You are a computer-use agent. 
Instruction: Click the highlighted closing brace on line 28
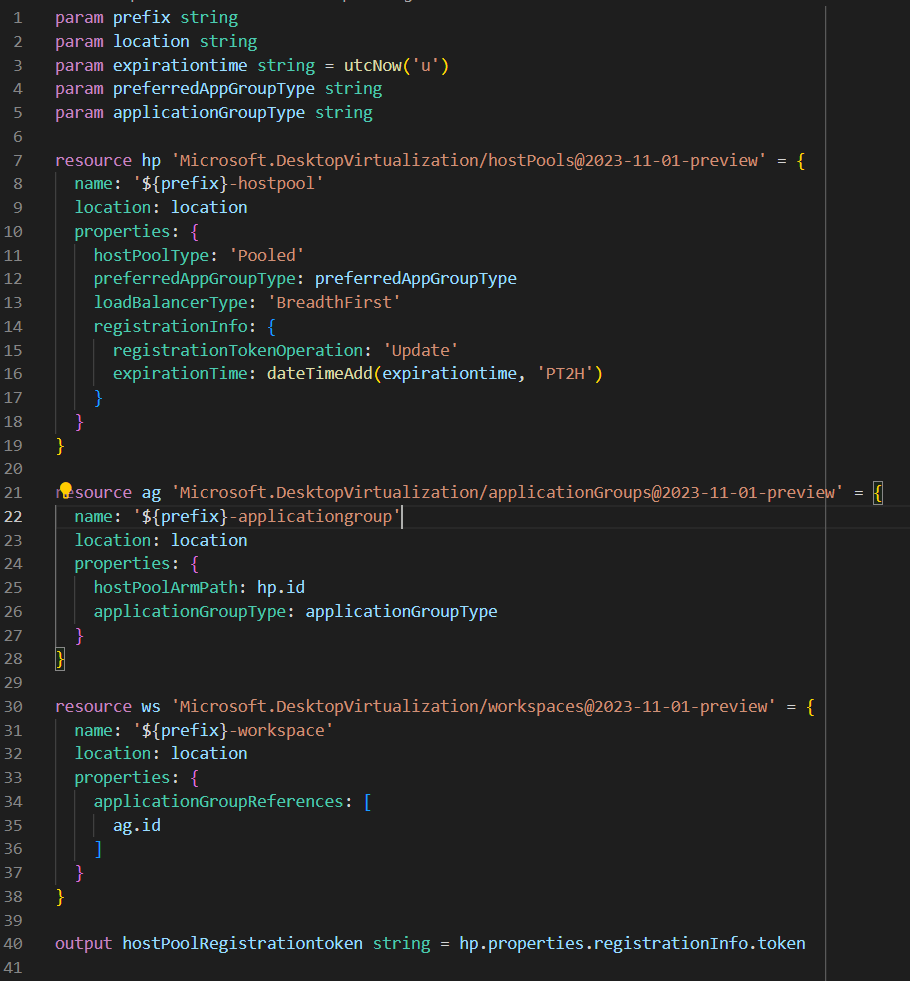point(60,659)
